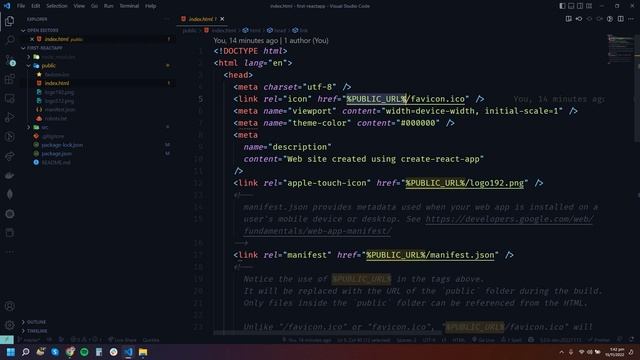
Task: Click the Visual Studio Code taskbar icon
Action: pos(128,352)
